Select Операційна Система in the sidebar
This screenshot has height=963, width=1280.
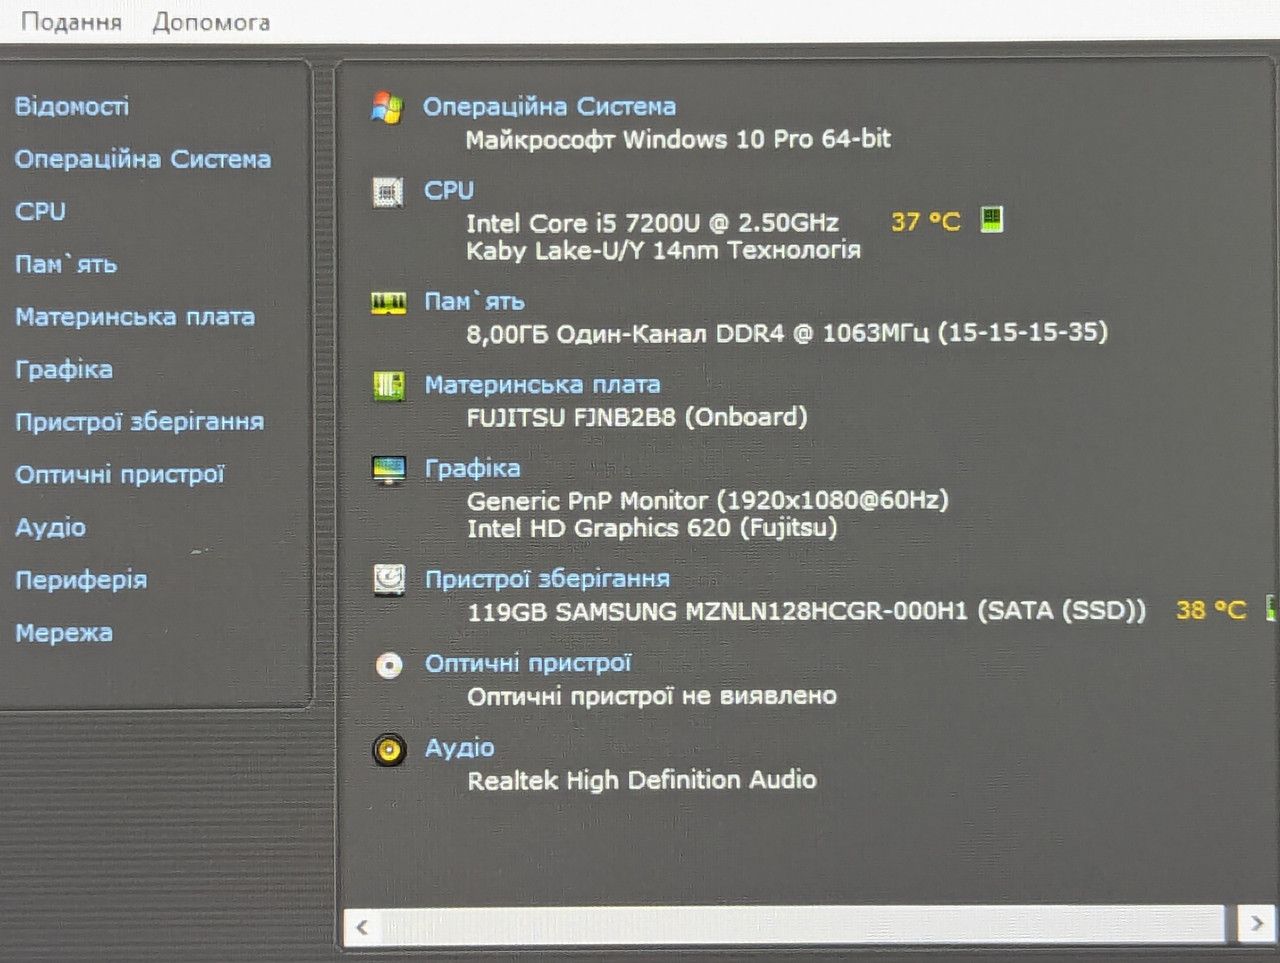[143, 159]
